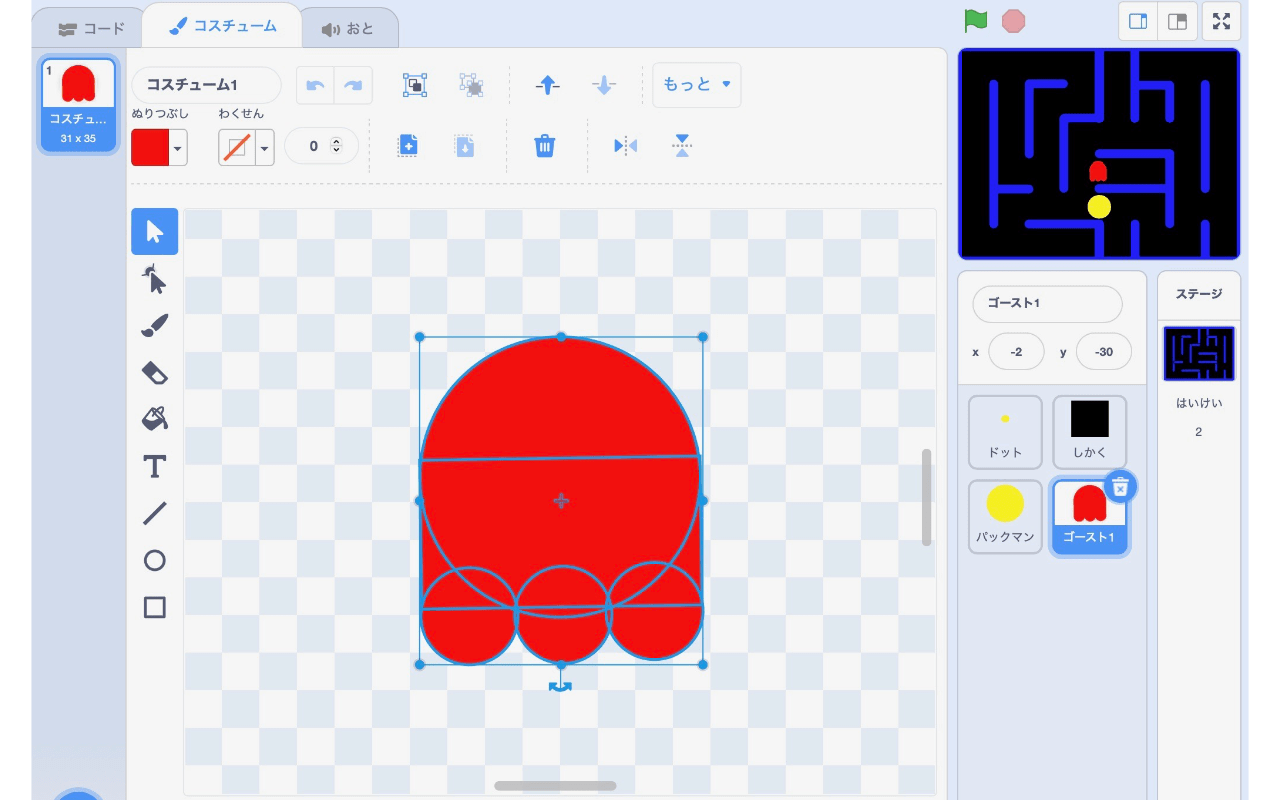Click the horizontal canvas scrollbar
The width and height of the screenshot is (1280, 800).
click(x=555, y=786)
